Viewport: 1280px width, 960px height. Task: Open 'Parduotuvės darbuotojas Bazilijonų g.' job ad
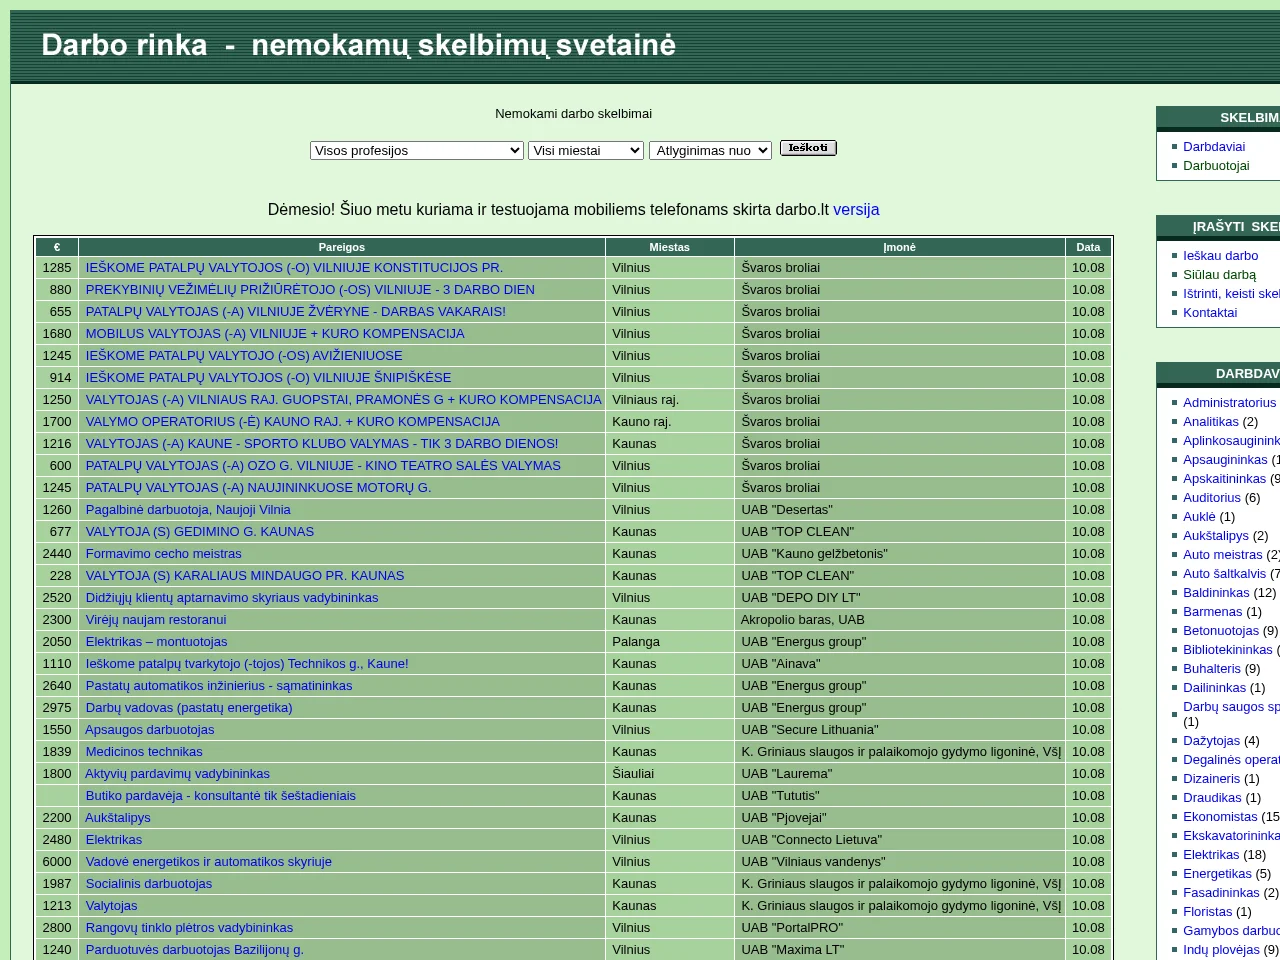click(x=195, y=950)
